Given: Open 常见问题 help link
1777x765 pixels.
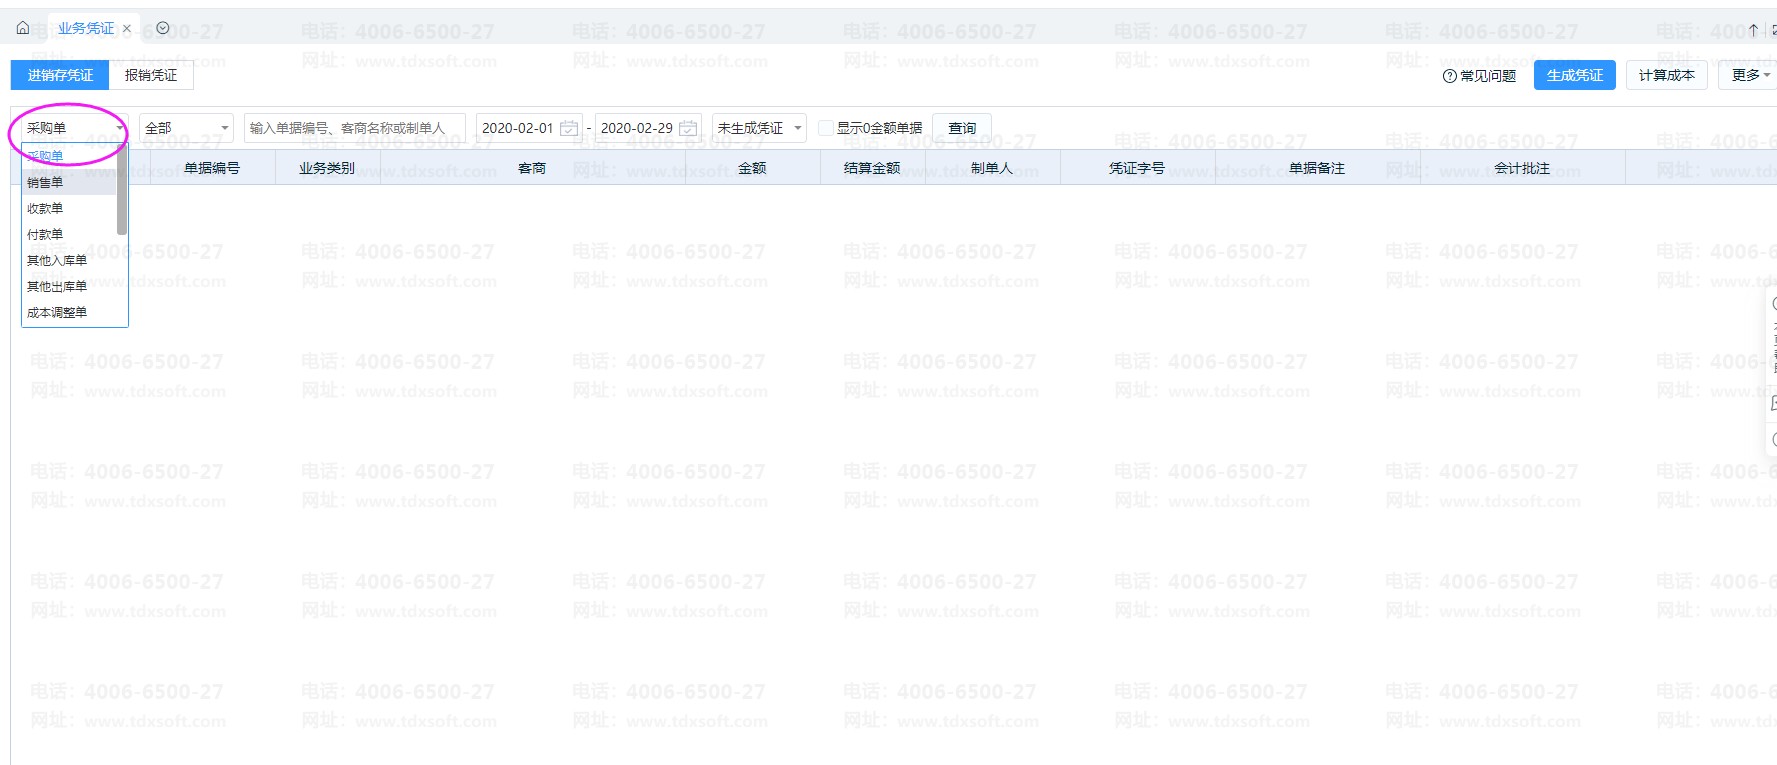Looking at the screenshot, I should click(1479, 76).
